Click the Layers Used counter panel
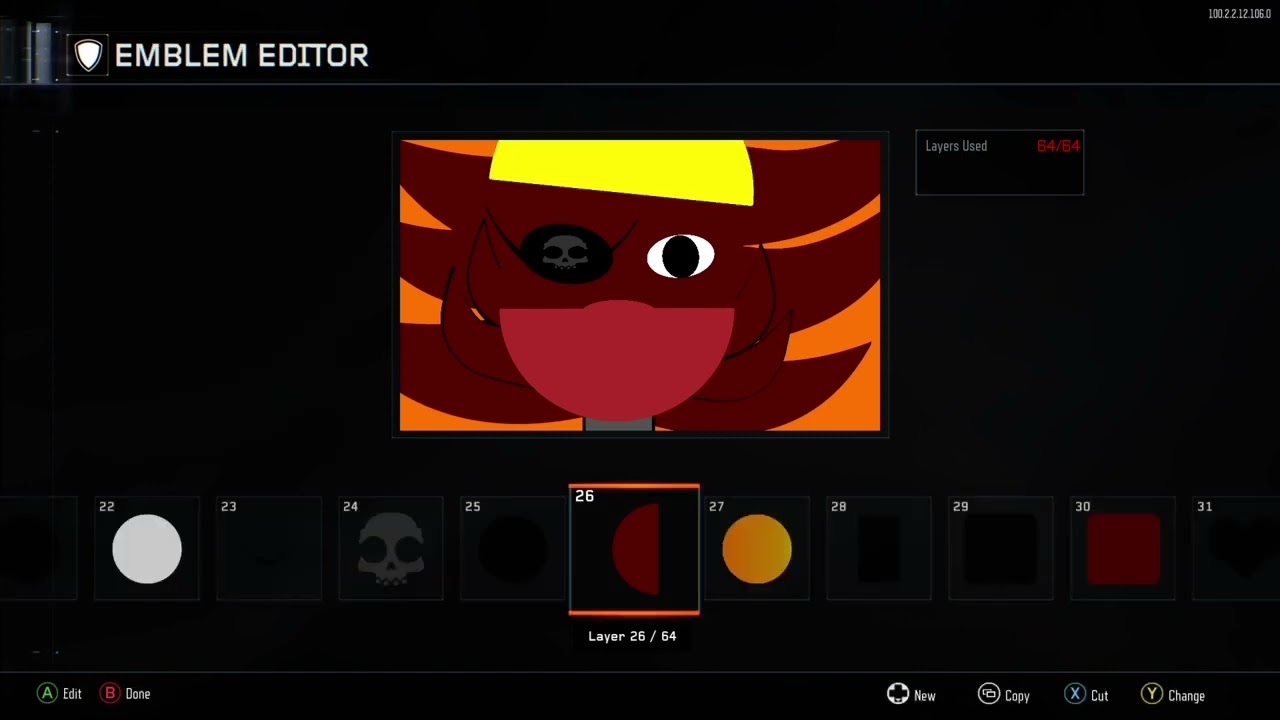The width and height of the screenshot is (1280, 720). pyautogui.click(x=999, y=162)
